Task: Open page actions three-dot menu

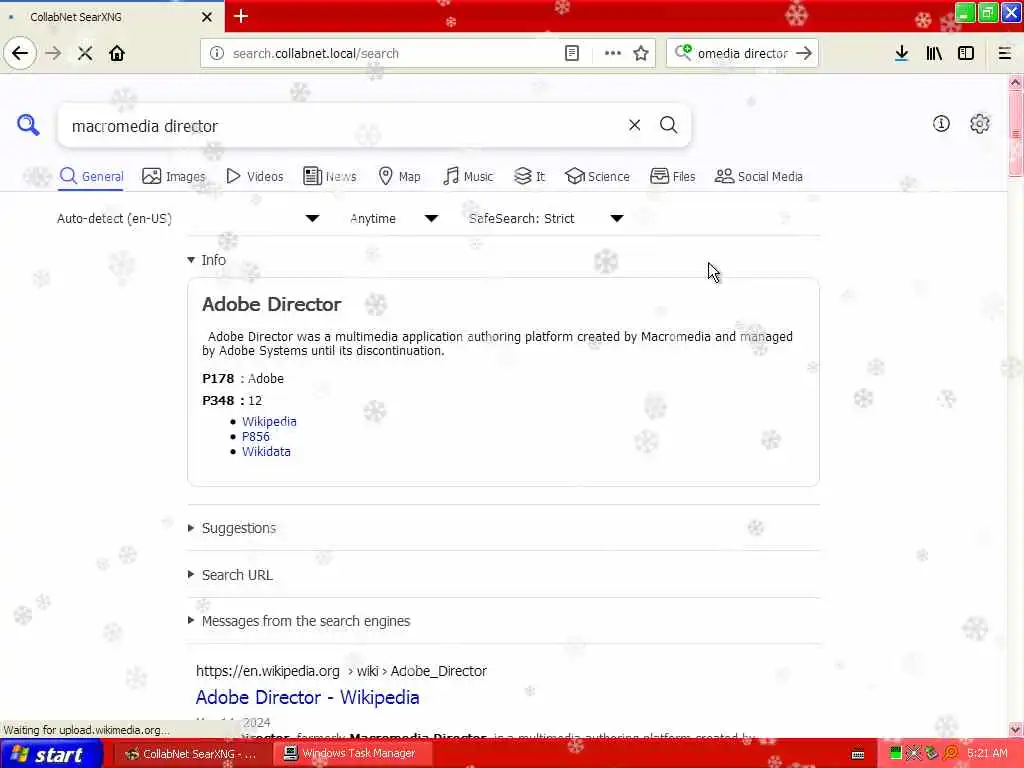Action: pos(613,53)
